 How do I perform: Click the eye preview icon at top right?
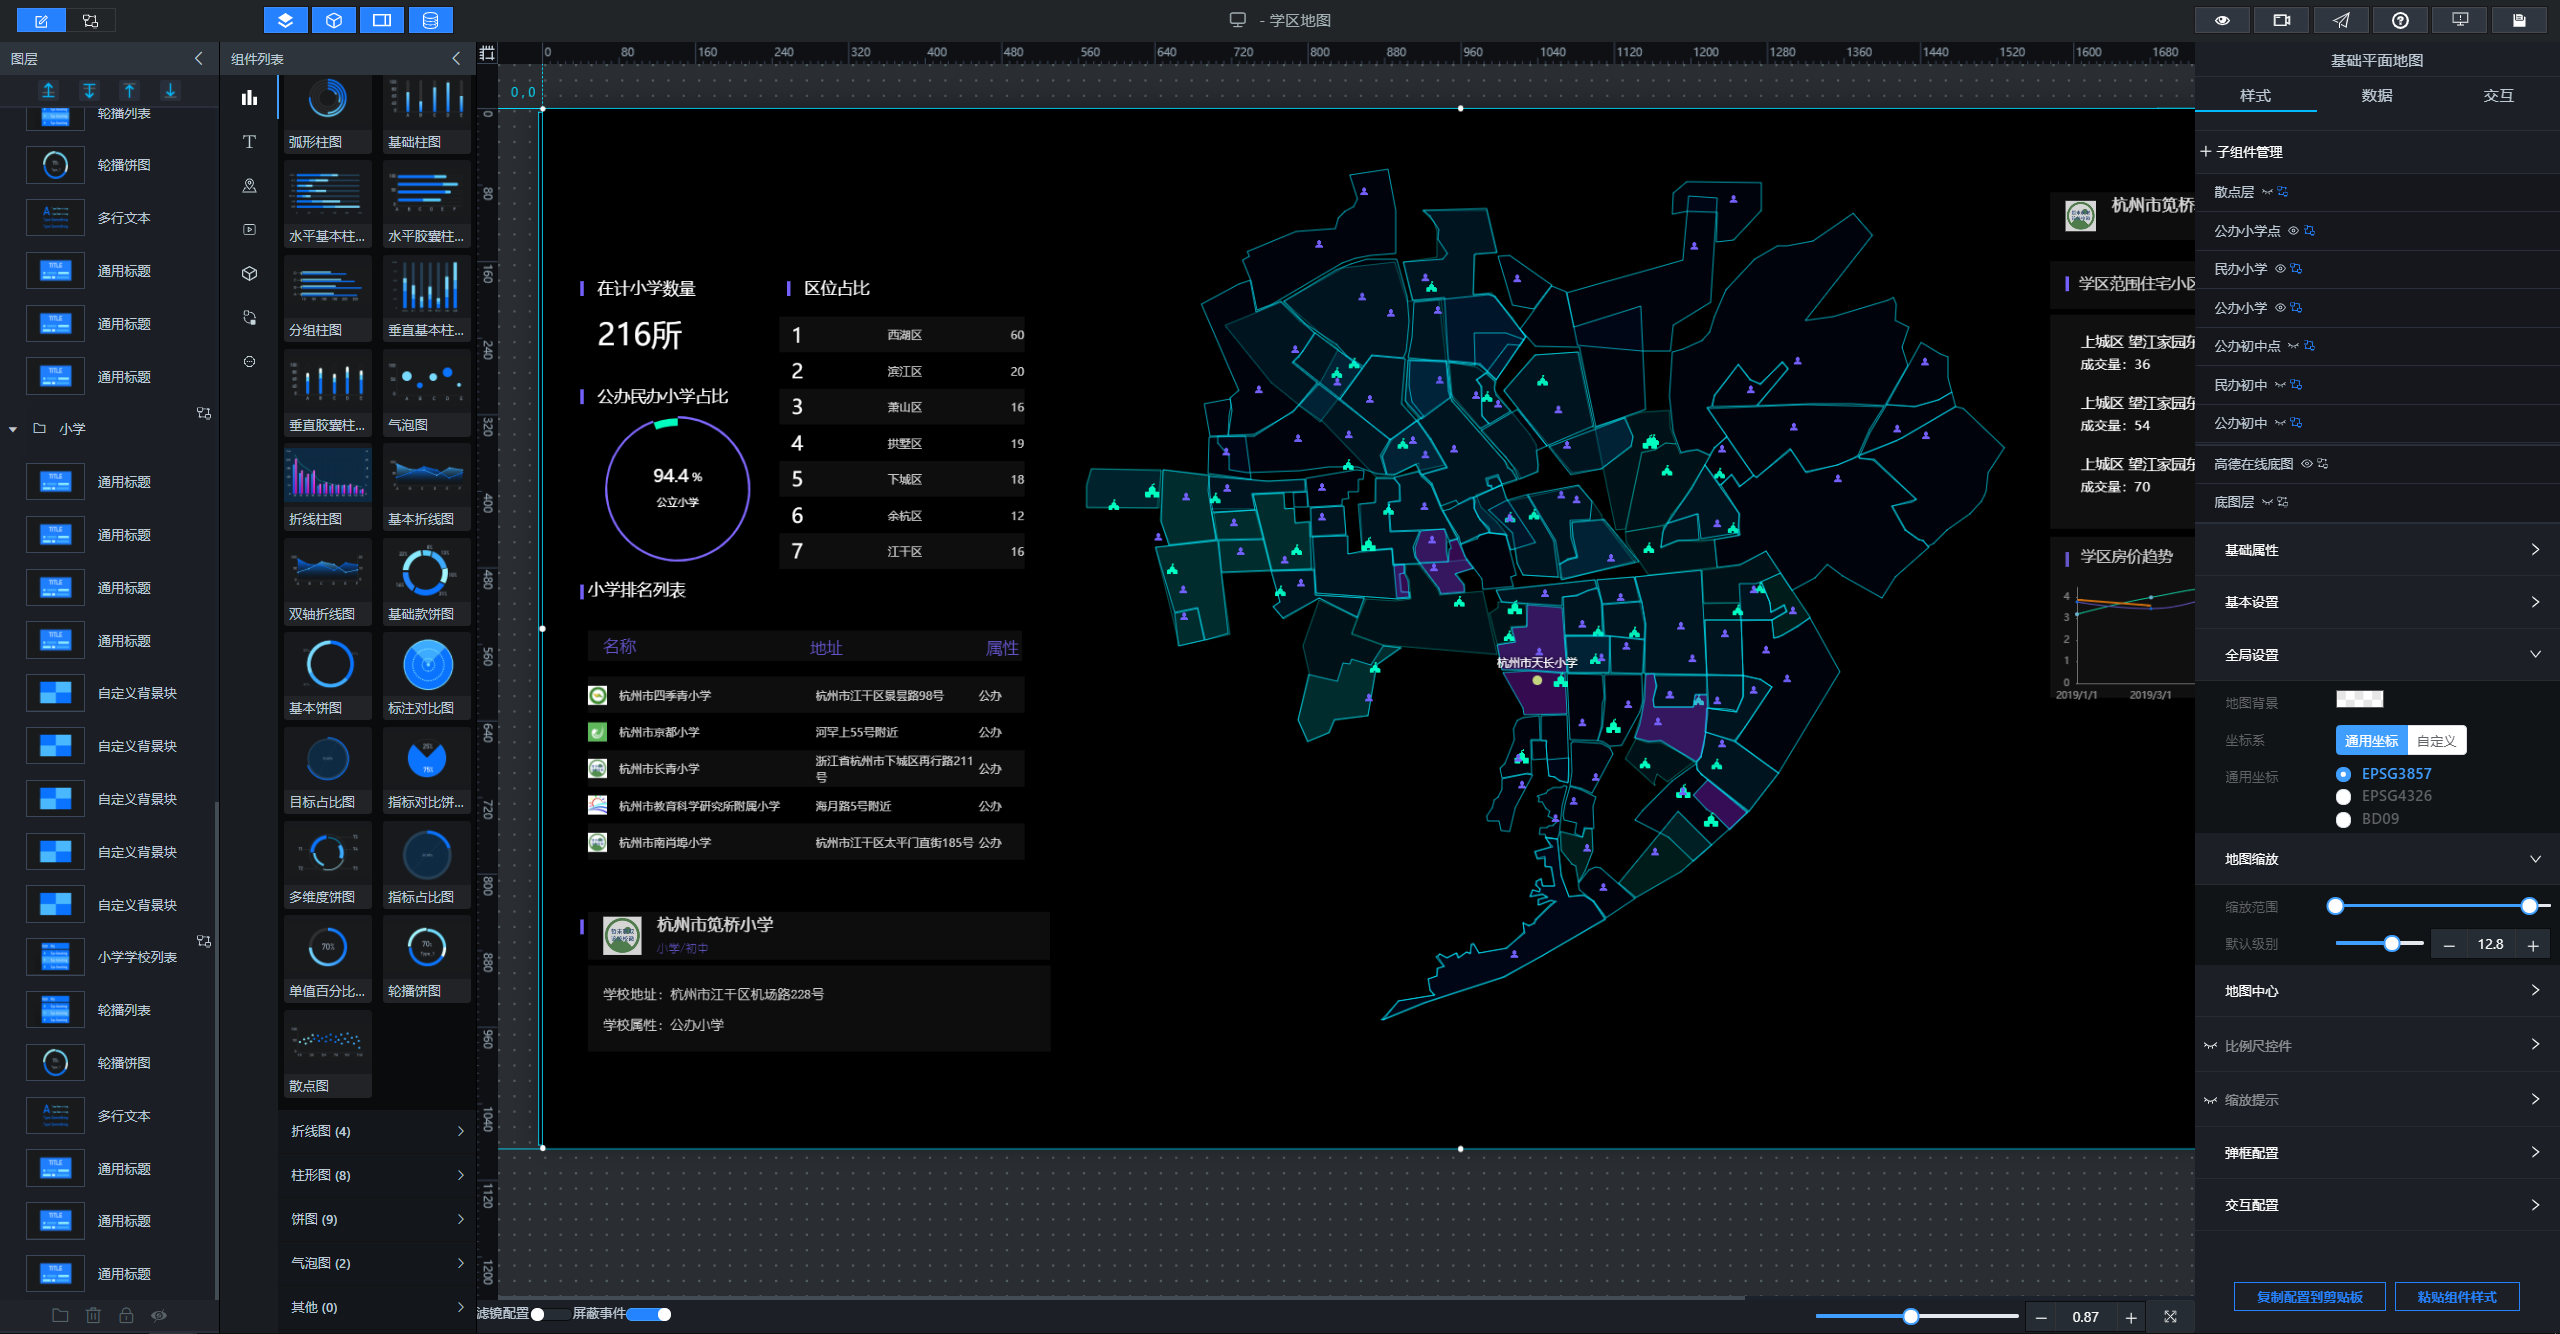pos(2222,20)
